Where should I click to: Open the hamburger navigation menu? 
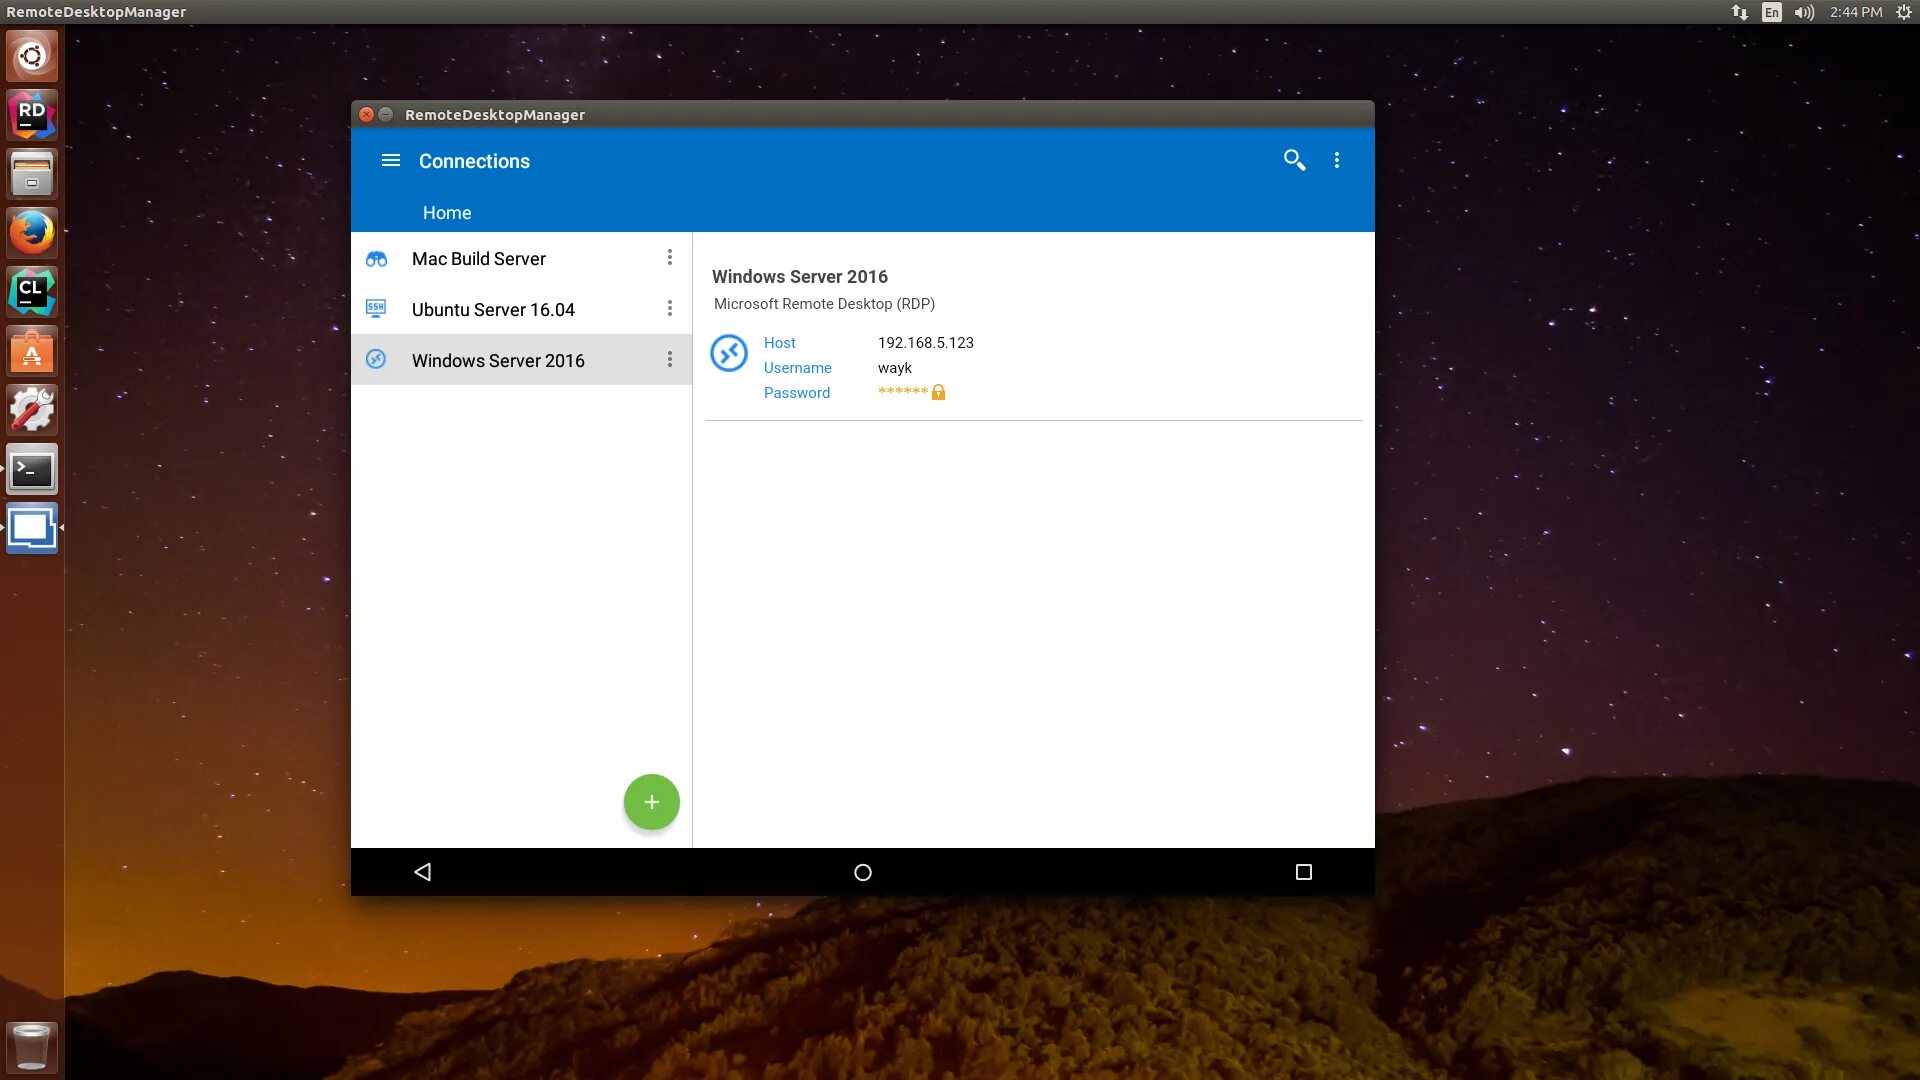click(x=391, y=161)
